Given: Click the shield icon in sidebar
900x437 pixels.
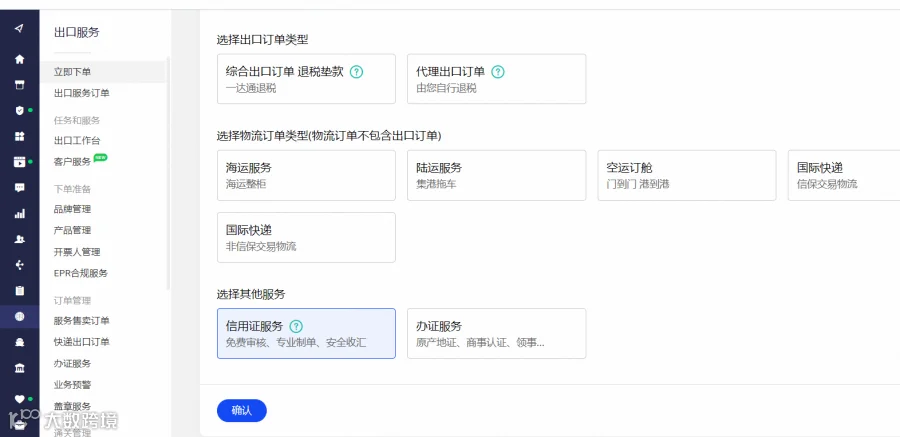Looking at the screenshot, I should (20, 110).
